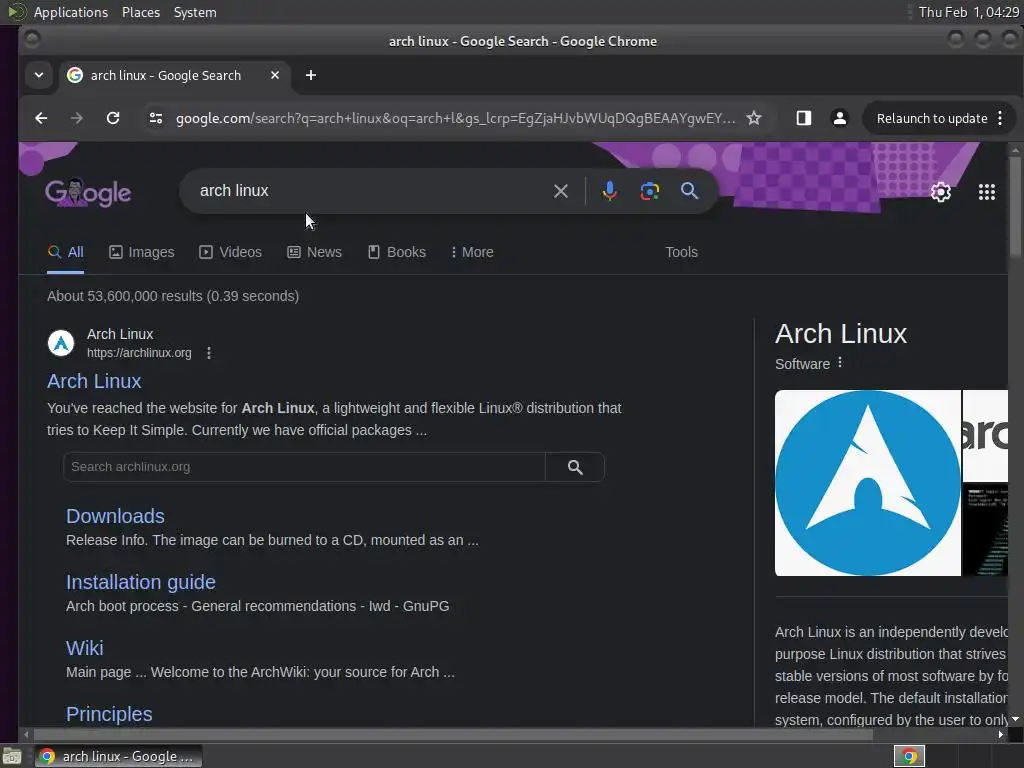The image size is (1024, 768).
Task: Switch to Images results tab
Action: point(142,252)
